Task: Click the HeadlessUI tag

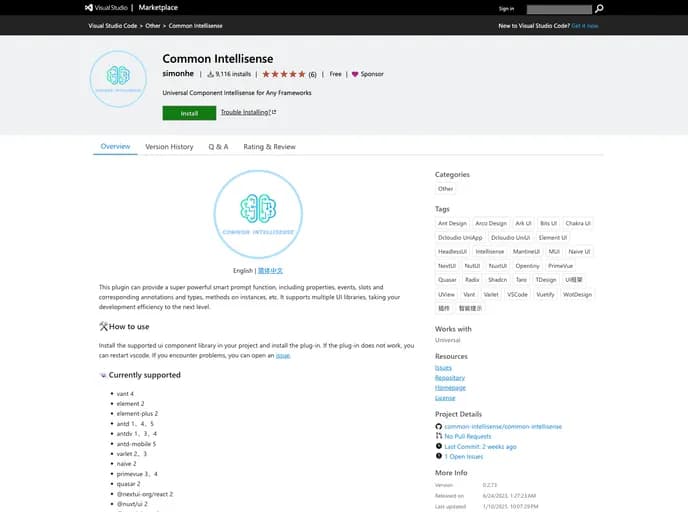Action: (x=452, y=251)
